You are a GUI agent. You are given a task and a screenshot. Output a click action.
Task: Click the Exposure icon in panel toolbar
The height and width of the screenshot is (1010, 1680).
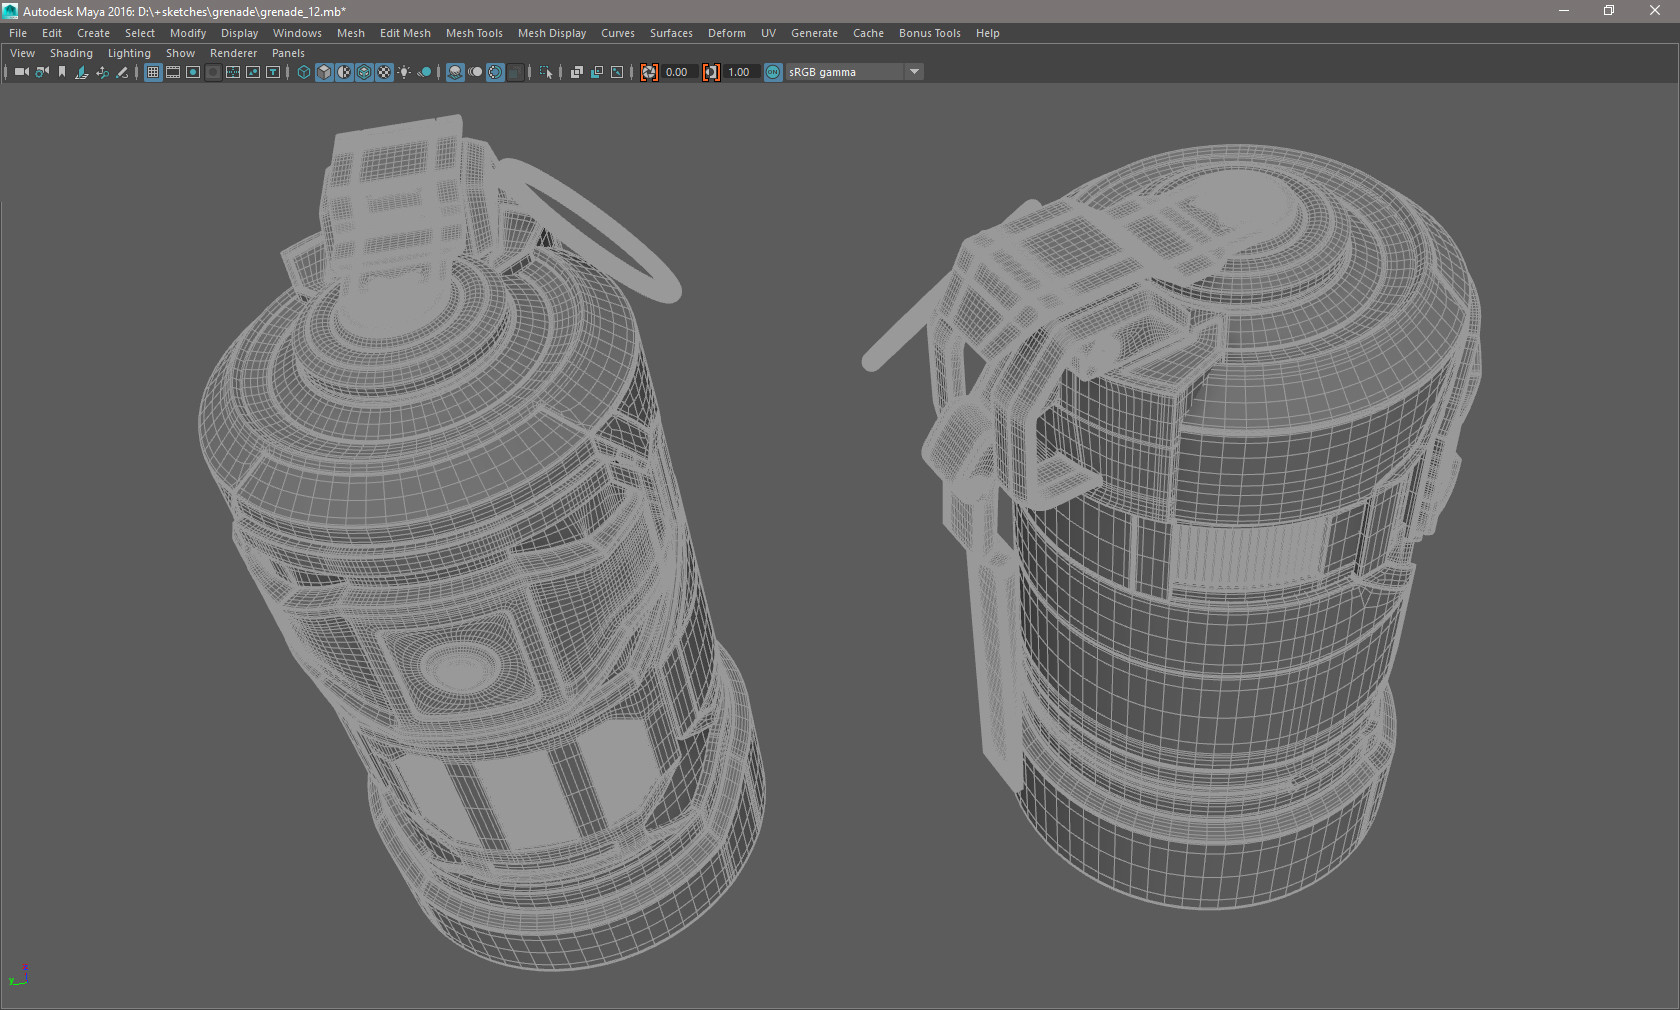click(x=649, y=72)
